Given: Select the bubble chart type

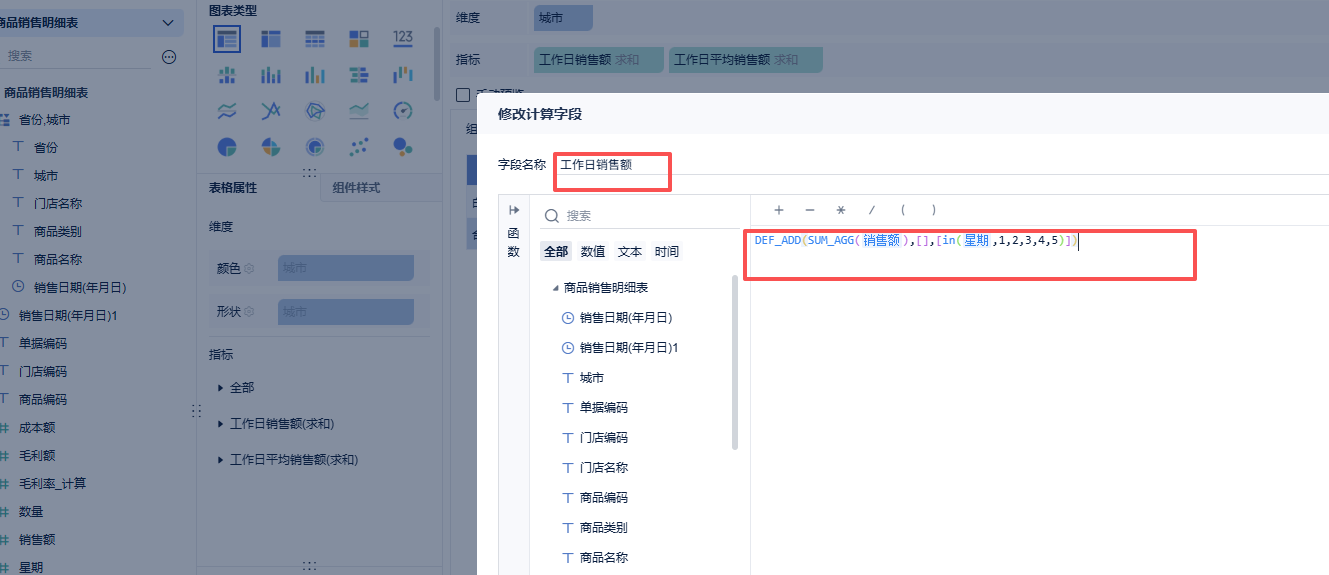Looking at the screenshot, I should (x=403, y=147).
